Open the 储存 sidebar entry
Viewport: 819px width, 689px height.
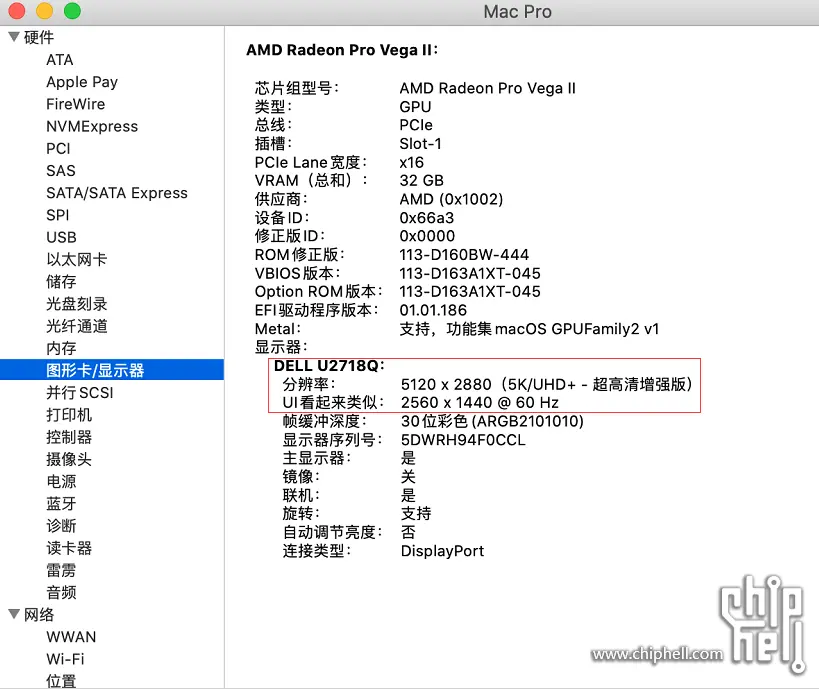pyautogui.click(x=61, y=282)
